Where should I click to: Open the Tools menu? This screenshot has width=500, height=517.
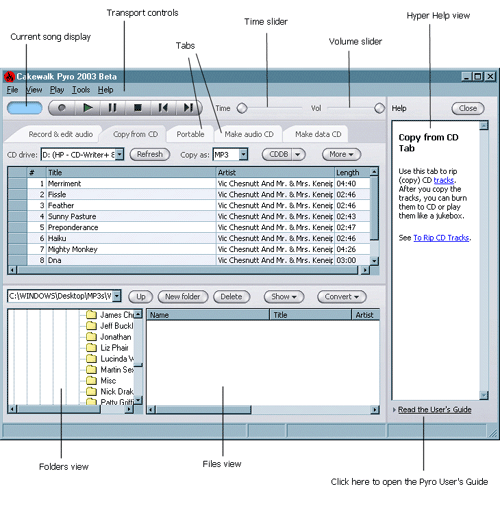(x=81, y=90)
